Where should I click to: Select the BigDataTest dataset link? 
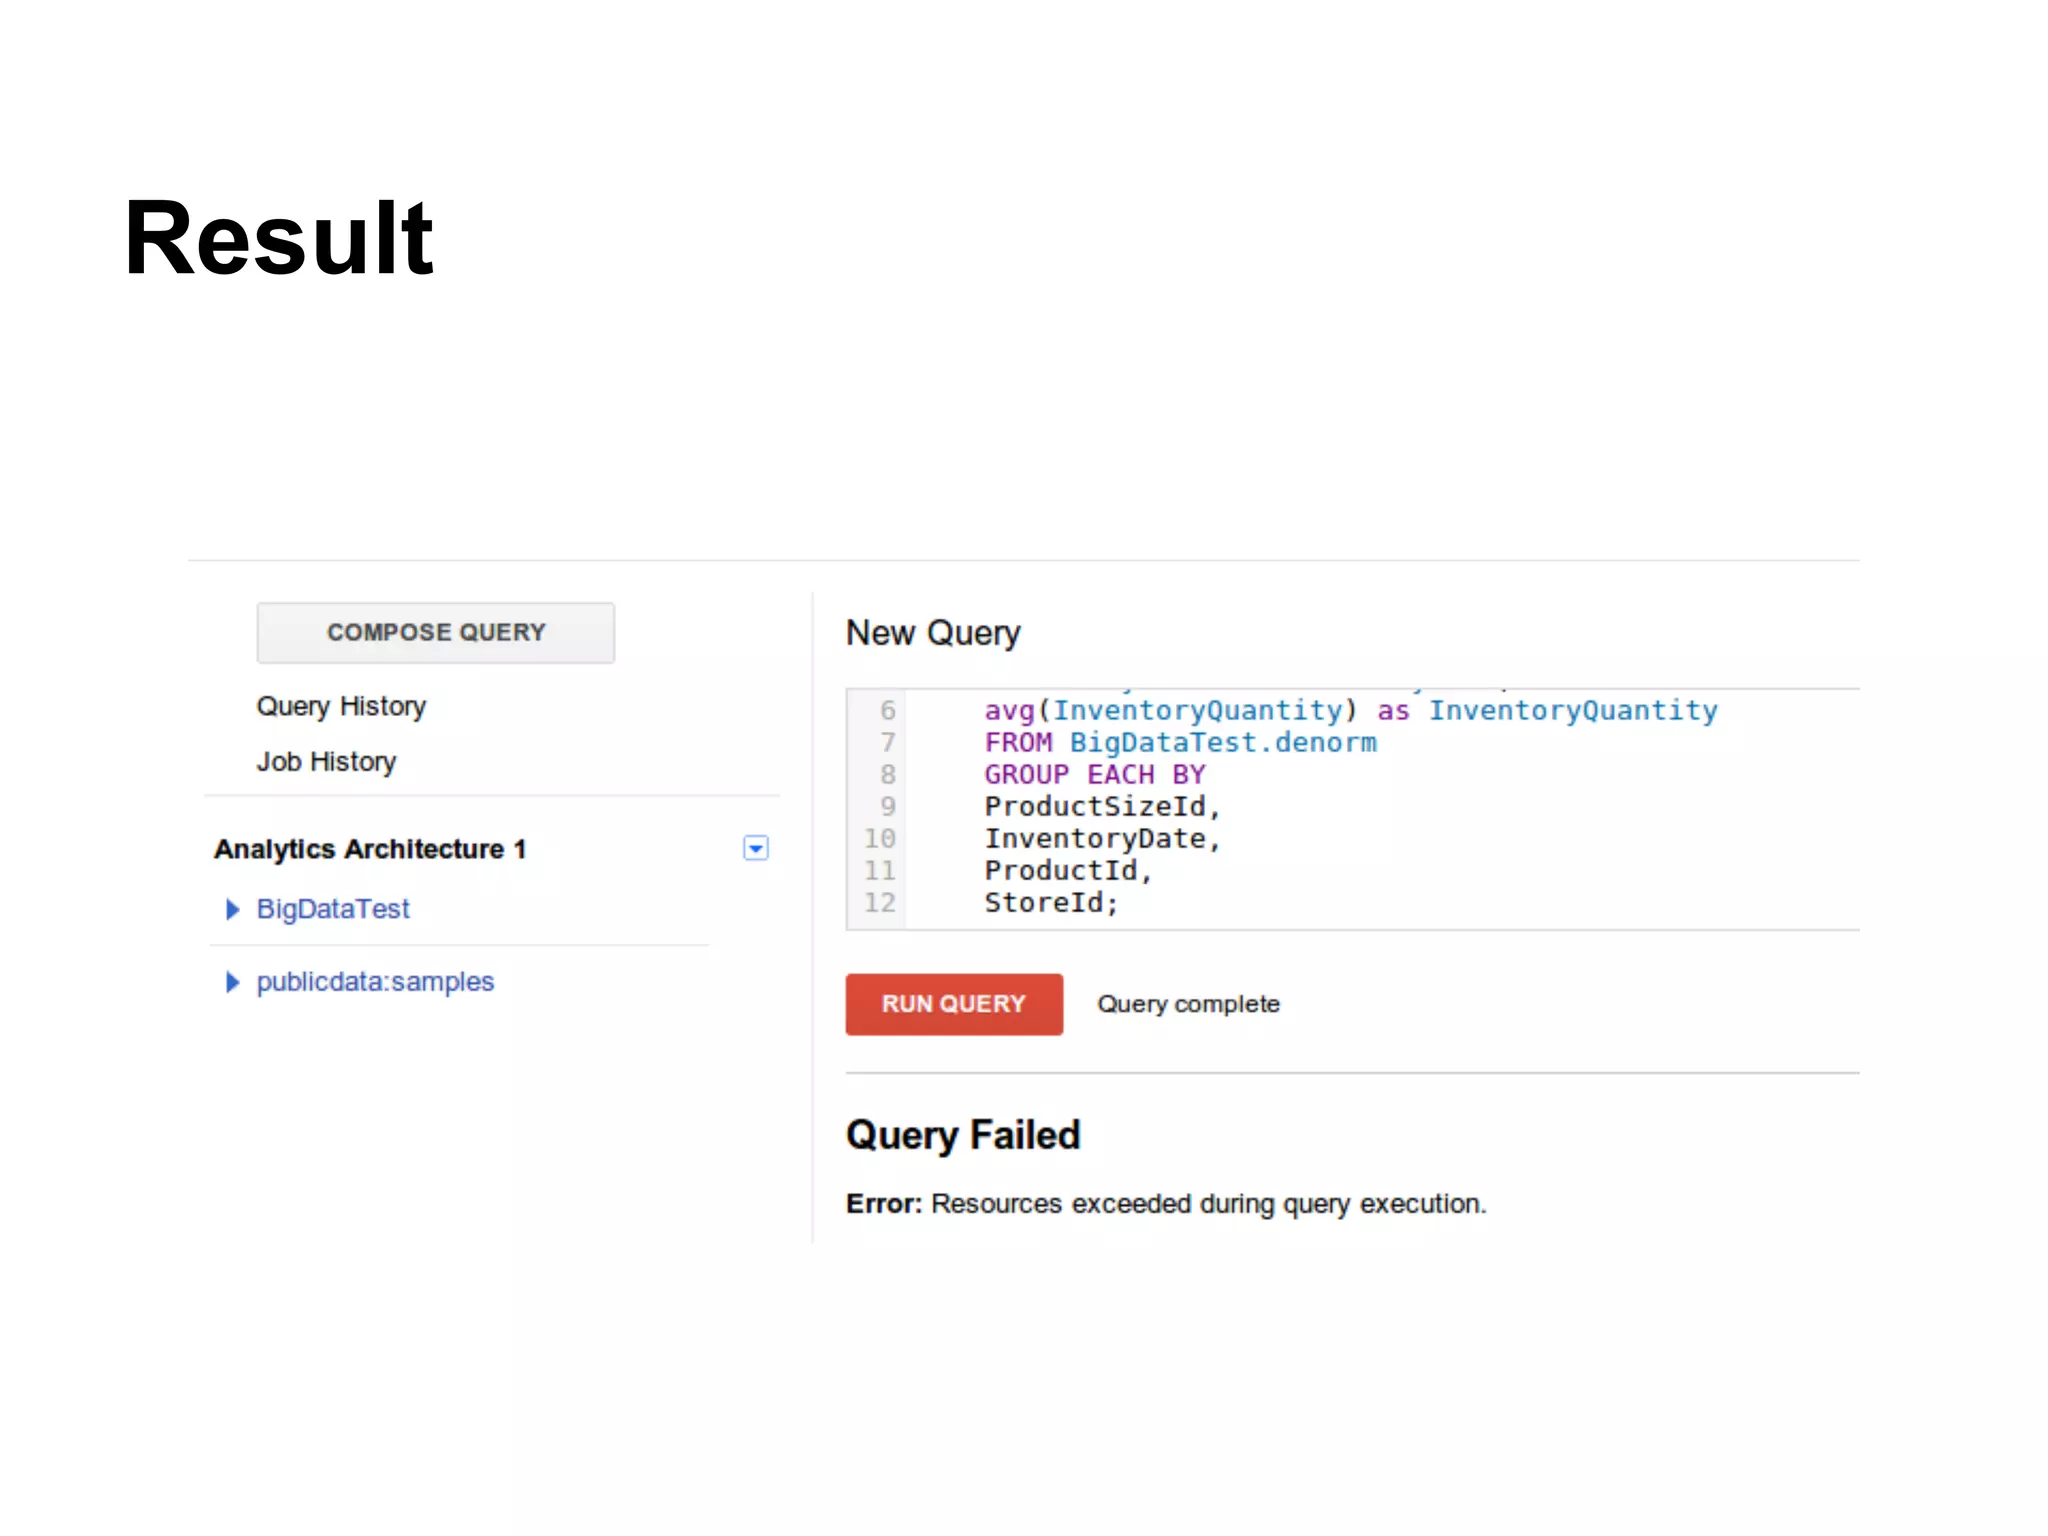pos(333,909)
